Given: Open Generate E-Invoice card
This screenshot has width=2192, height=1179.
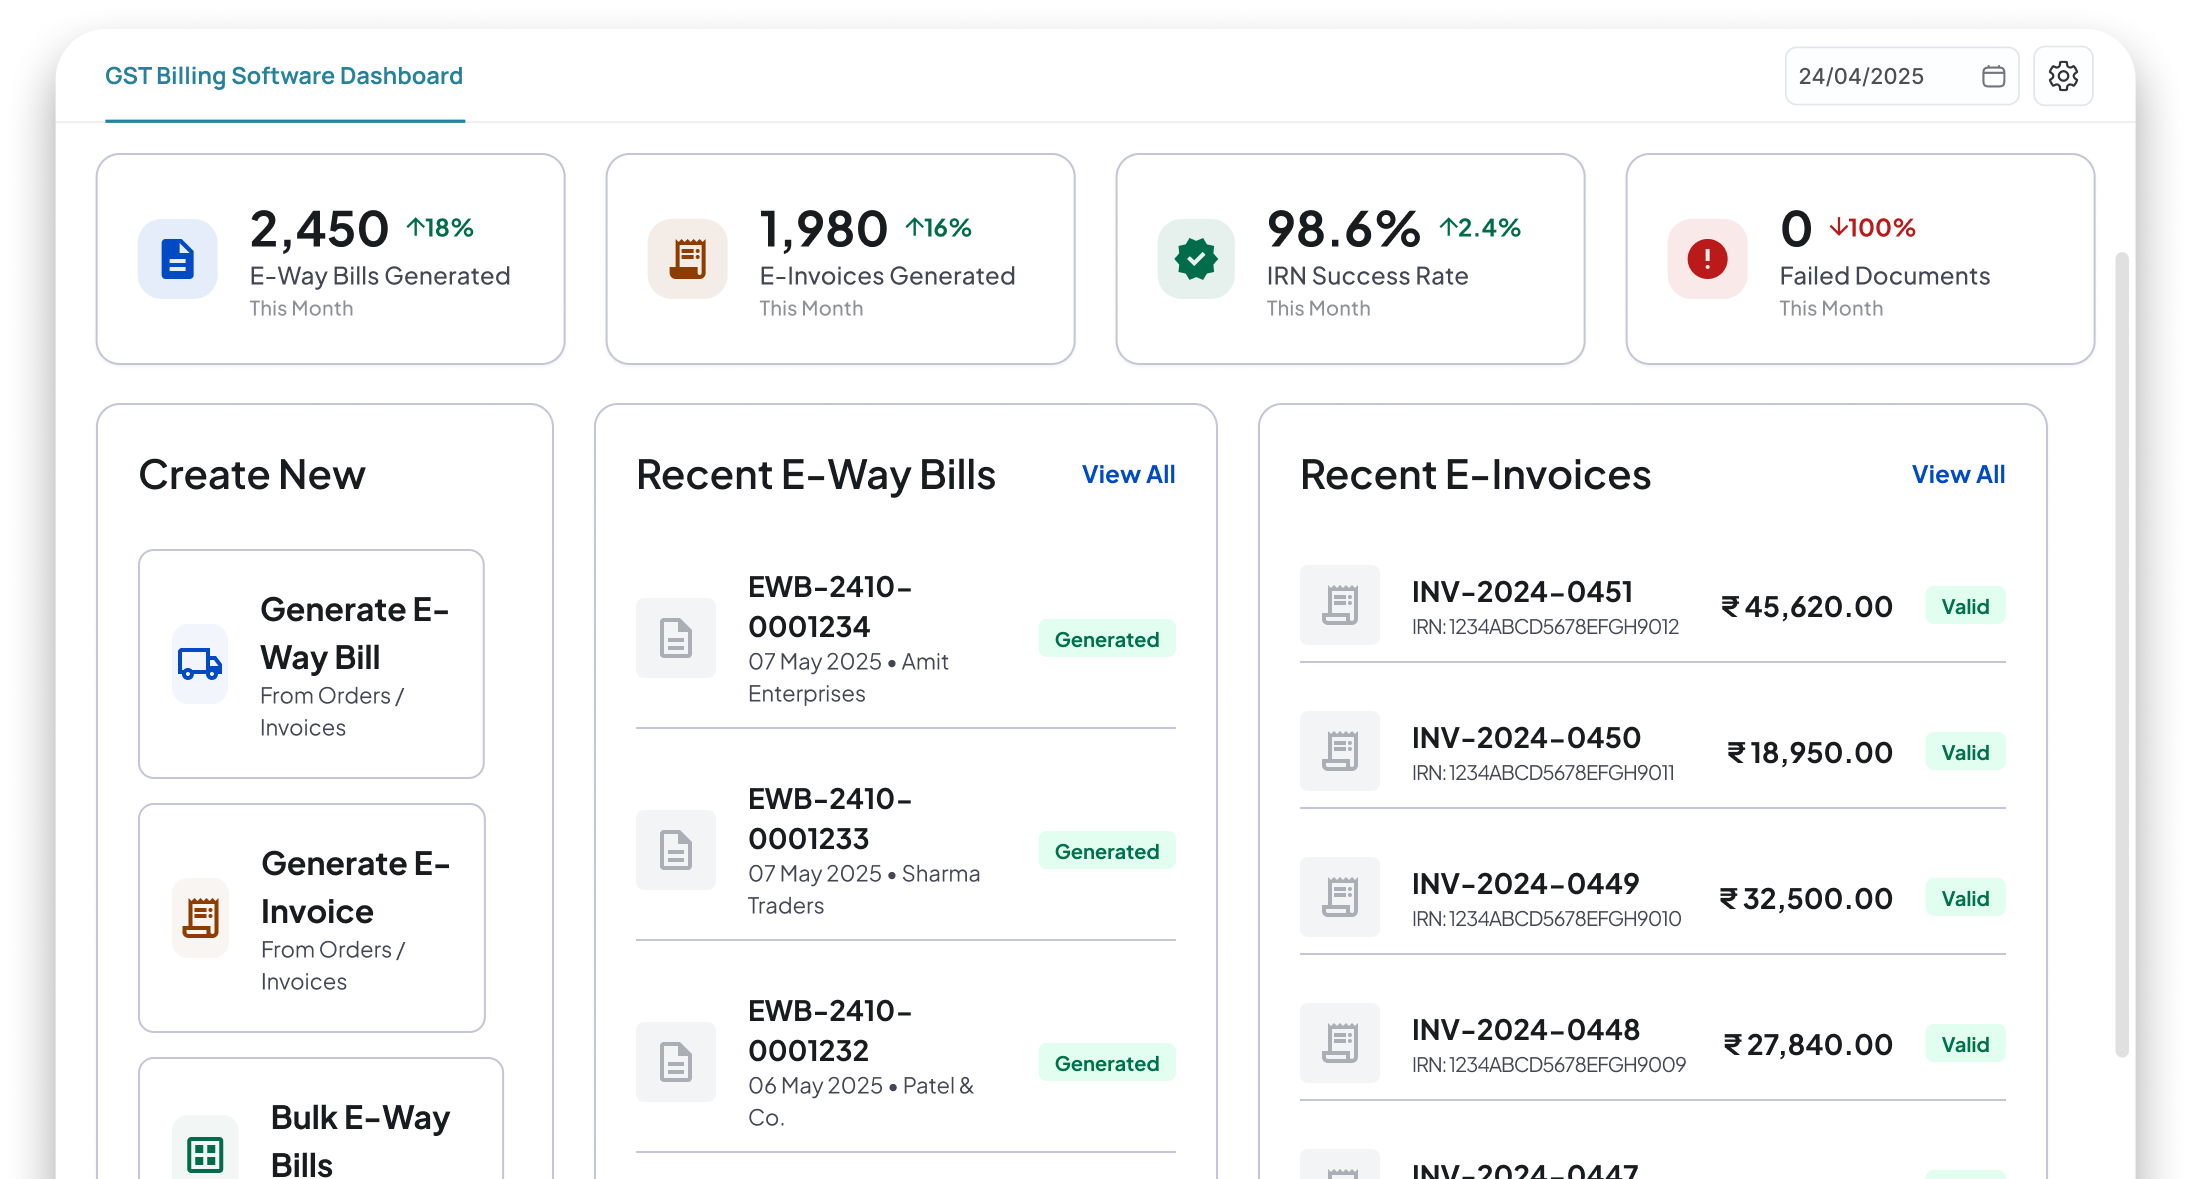Looking at the screenshot, I should (x=312, y=918).
